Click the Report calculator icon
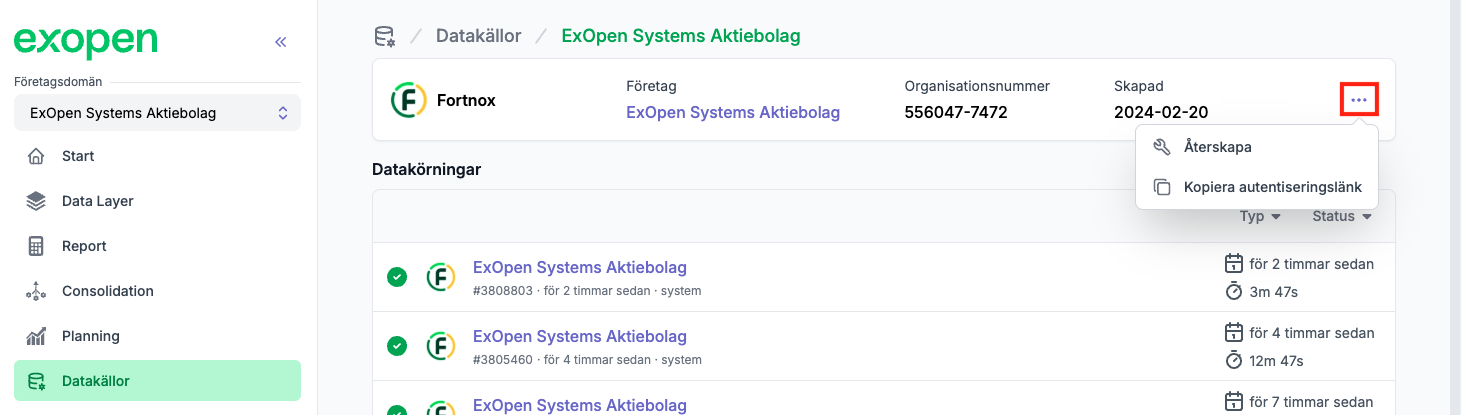Image resolution: width=1462 pixels, height=415 pixels. [x=36, y=246]
